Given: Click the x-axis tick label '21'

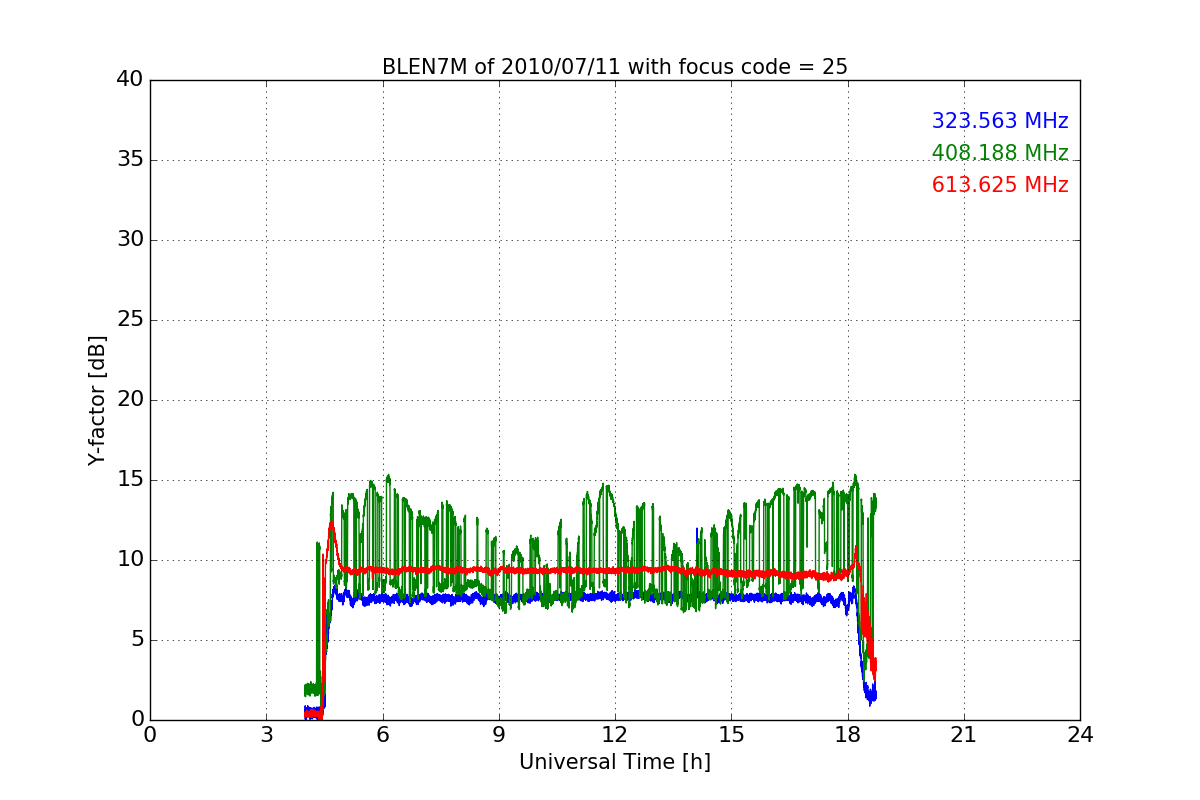Looking at the screenshot, I should [964, 734].
